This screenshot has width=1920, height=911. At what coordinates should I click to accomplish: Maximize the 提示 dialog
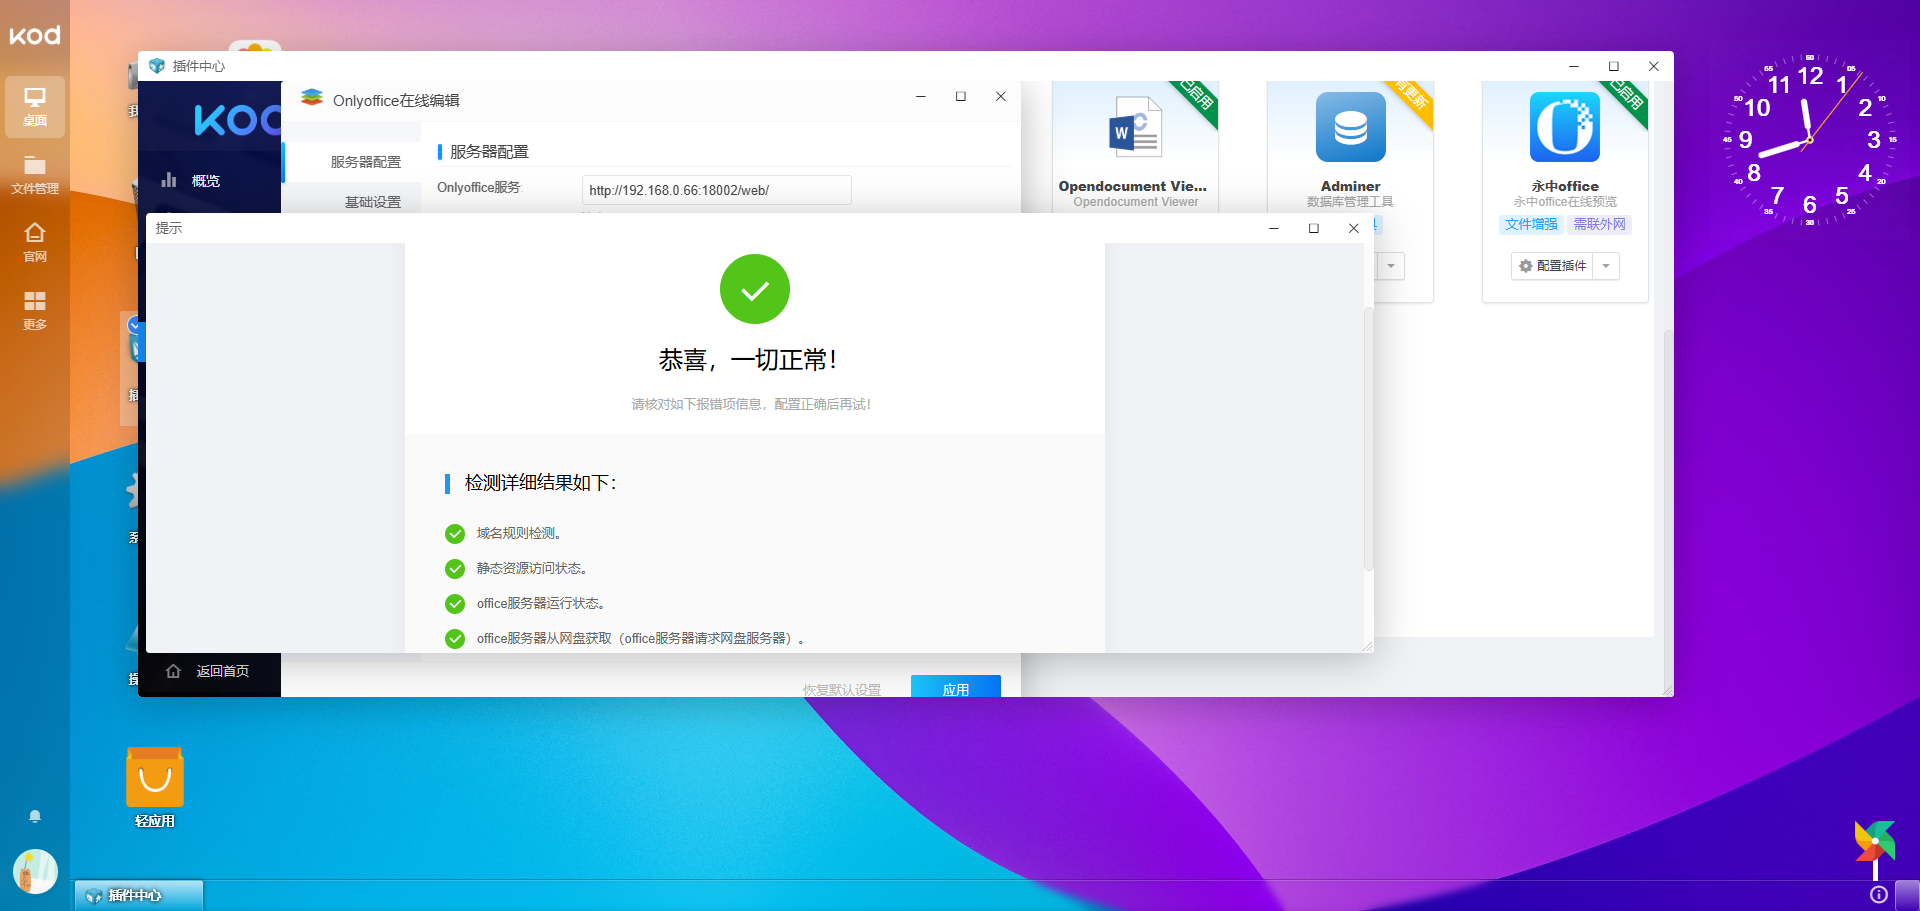pos(1314,228)
